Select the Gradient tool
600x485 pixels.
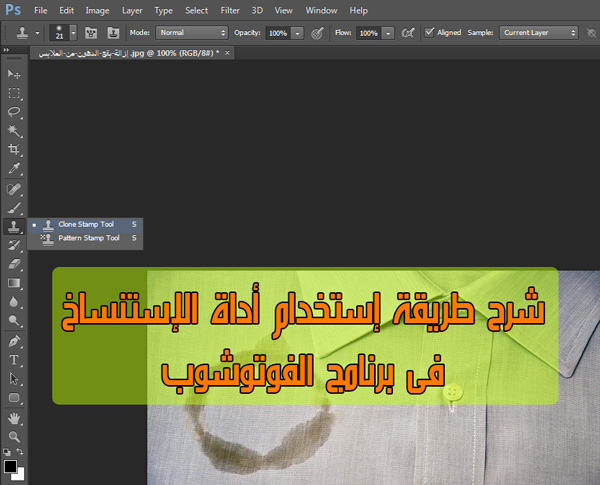[14, 283]
